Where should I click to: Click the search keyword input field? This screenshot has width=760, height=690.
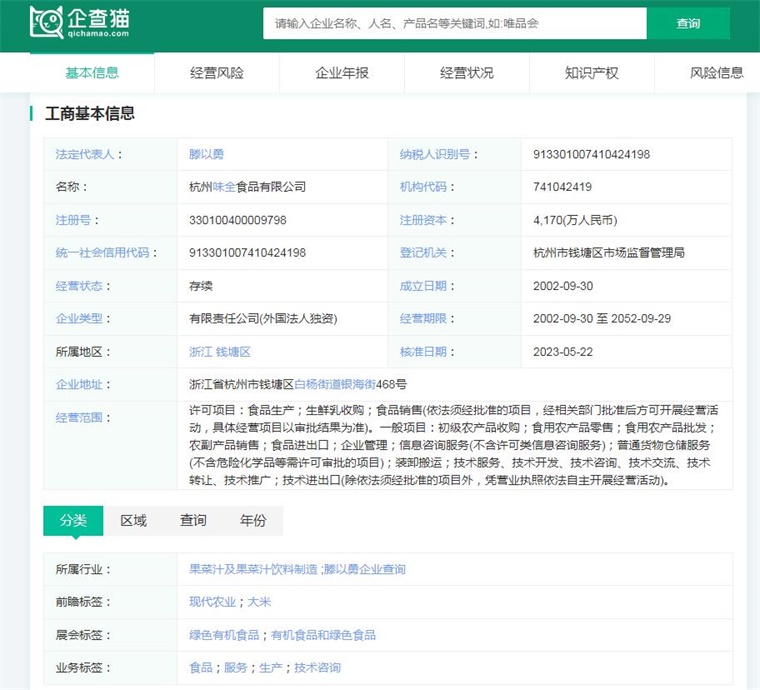455,23
